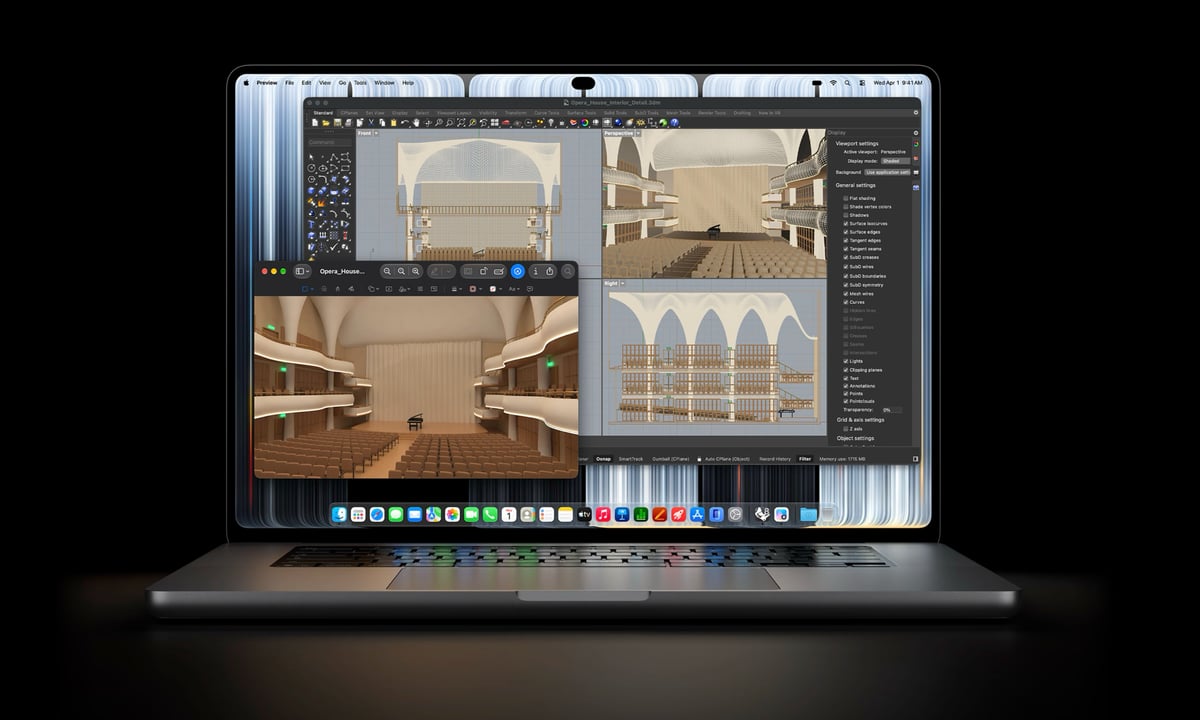Screen dimensions: 1200x720
Task: Click Display panel gear icon
Action: point(915,133)
